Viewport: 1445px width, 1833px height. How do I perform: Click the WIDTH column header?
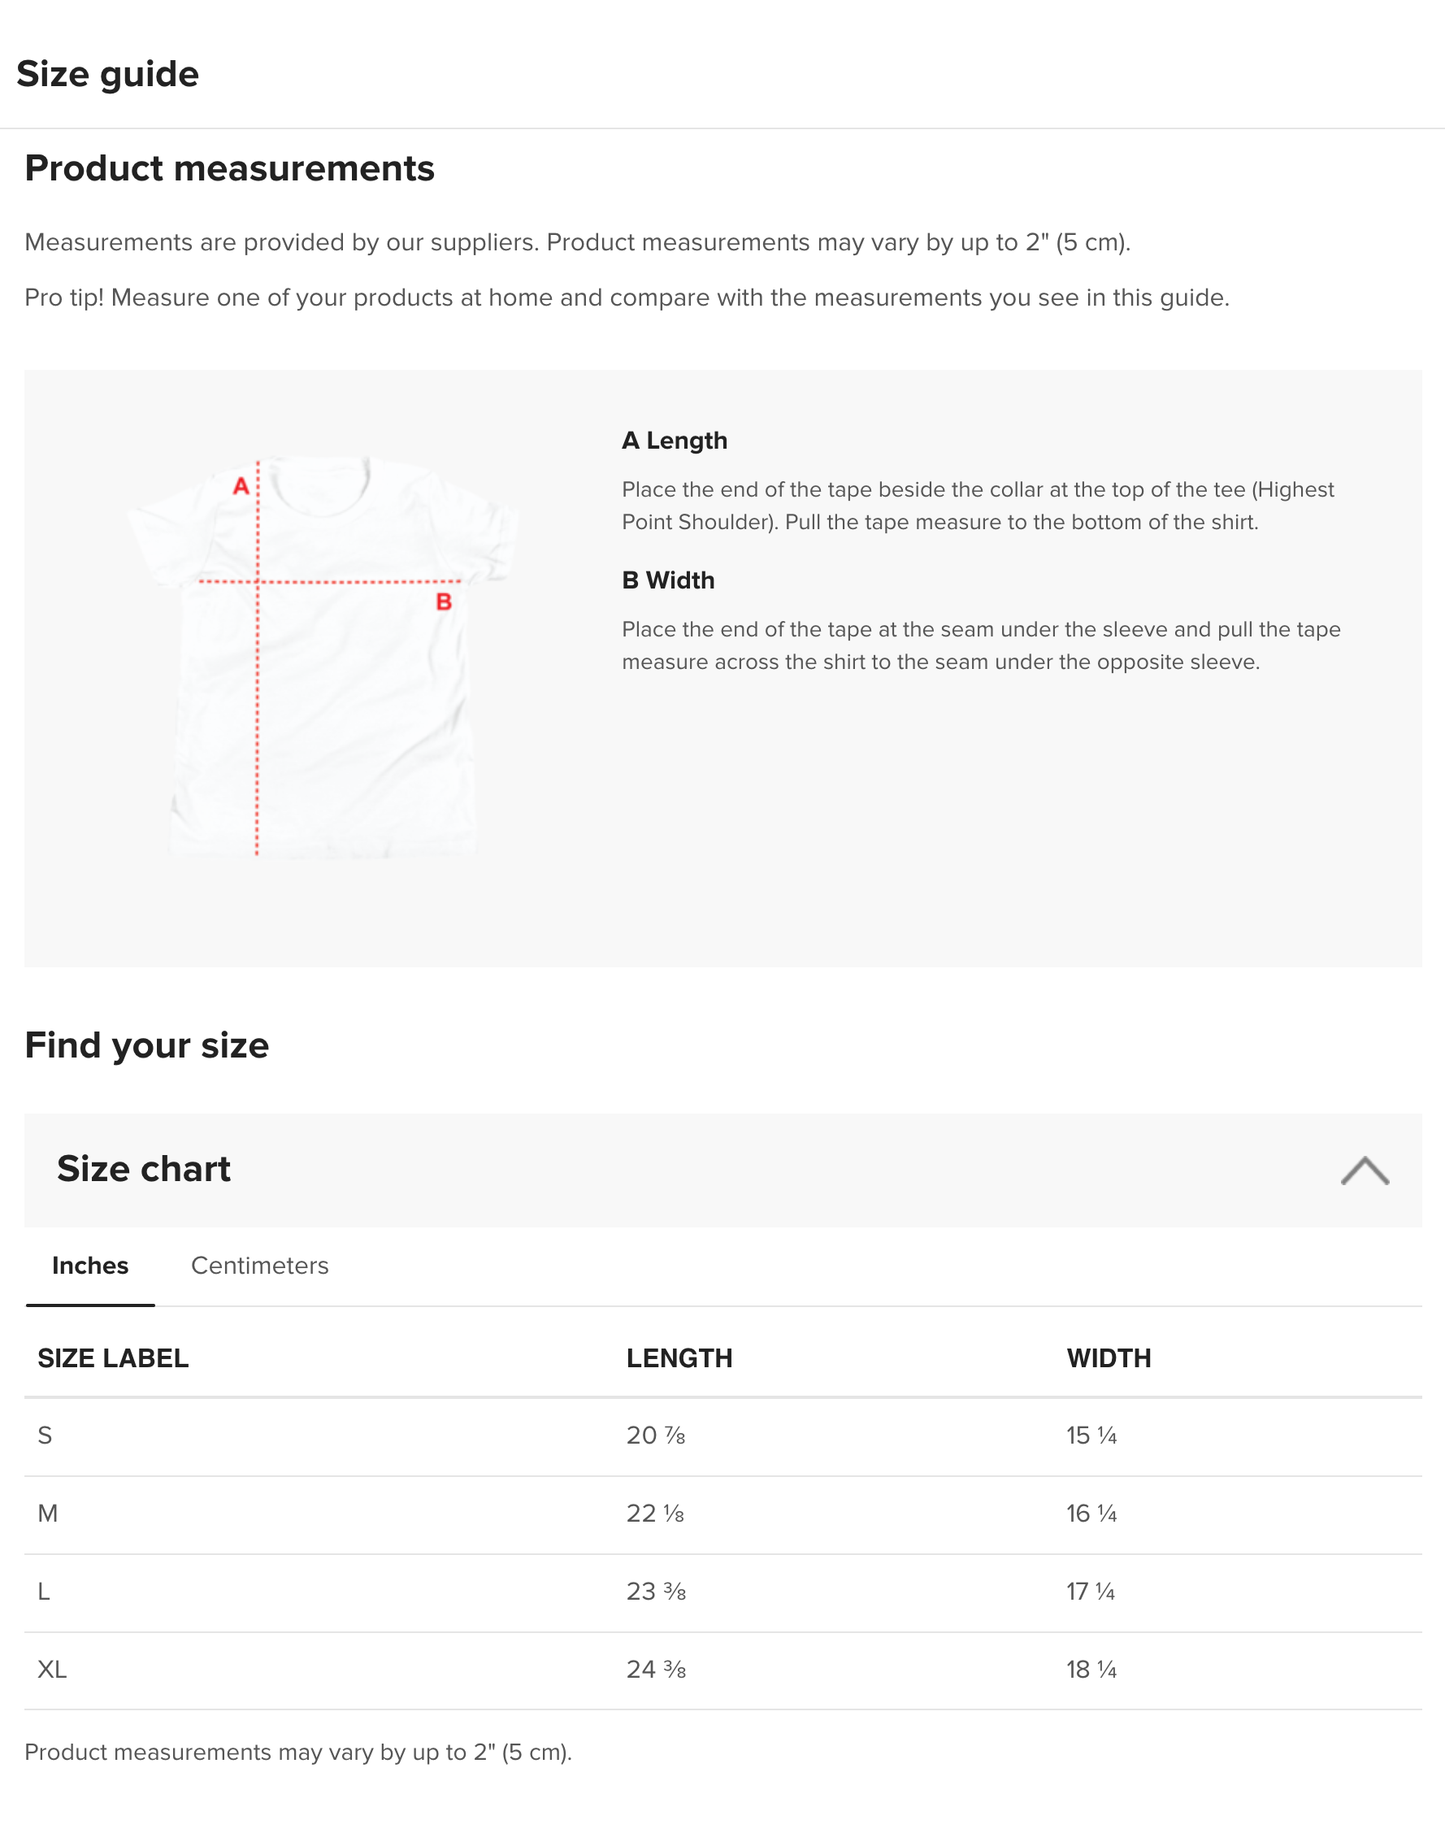[x=1108, y=1358]
